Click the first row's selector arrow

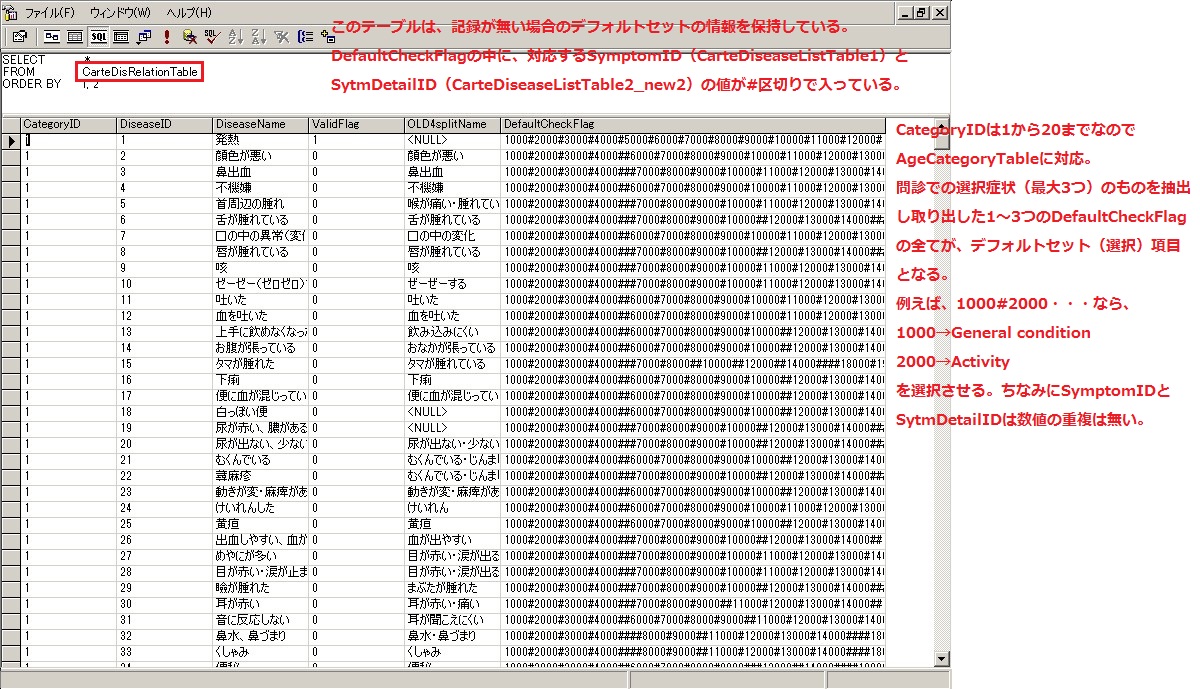coord(11,141)
